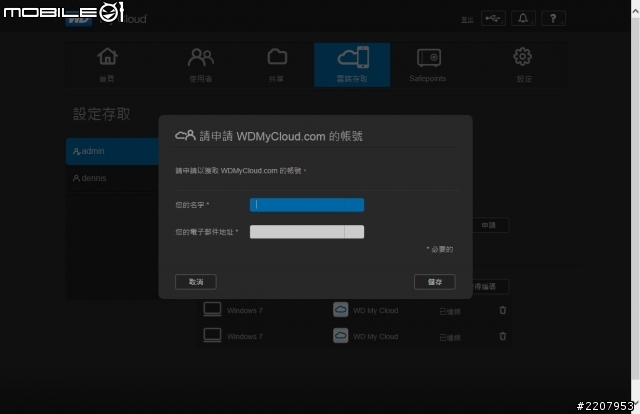This screenshot has height=414, width=640.
Task: Click the apply button behind dialog
Action: click(491, 225)
